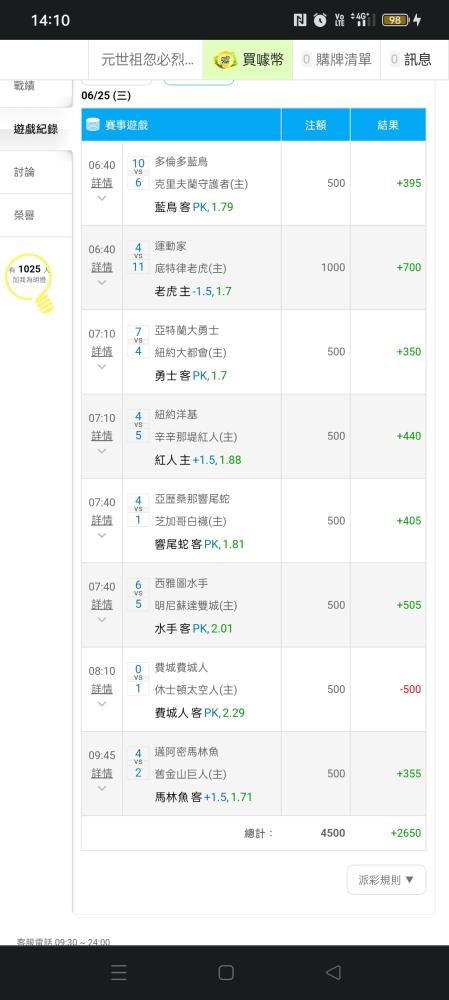The image size is (449, 1000).
Task: Open 詳情 link for the 紐約洋基 game
Action: tap(102, 436)
